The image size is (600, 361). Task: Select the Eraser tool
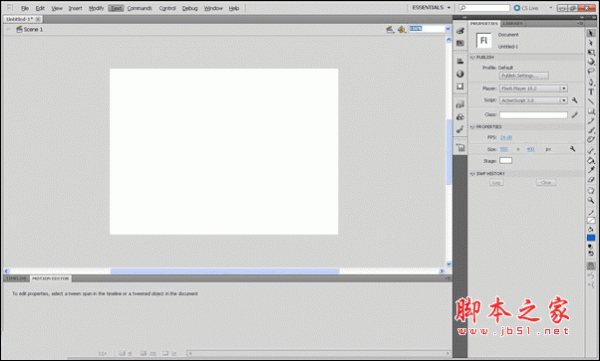591,179
